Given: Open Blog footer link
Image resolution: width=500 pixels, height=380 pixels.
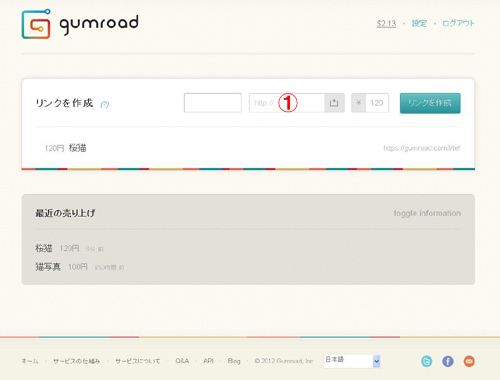Looking at the screenshot, I should (234, 361).
